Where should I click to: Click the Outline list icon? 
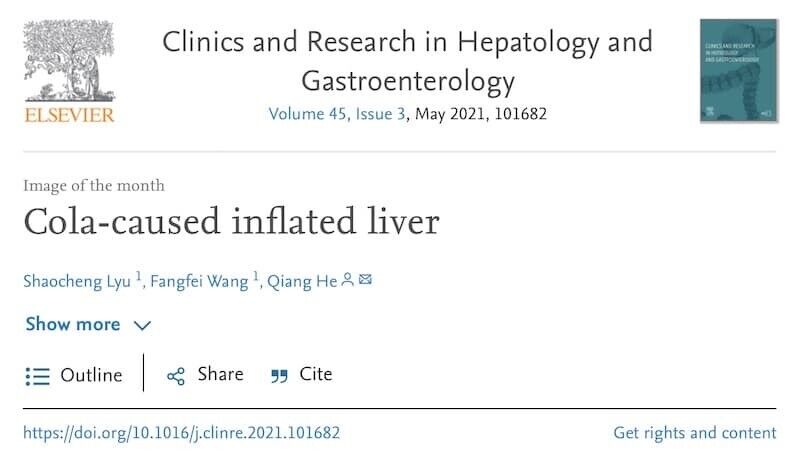(38, 376)
